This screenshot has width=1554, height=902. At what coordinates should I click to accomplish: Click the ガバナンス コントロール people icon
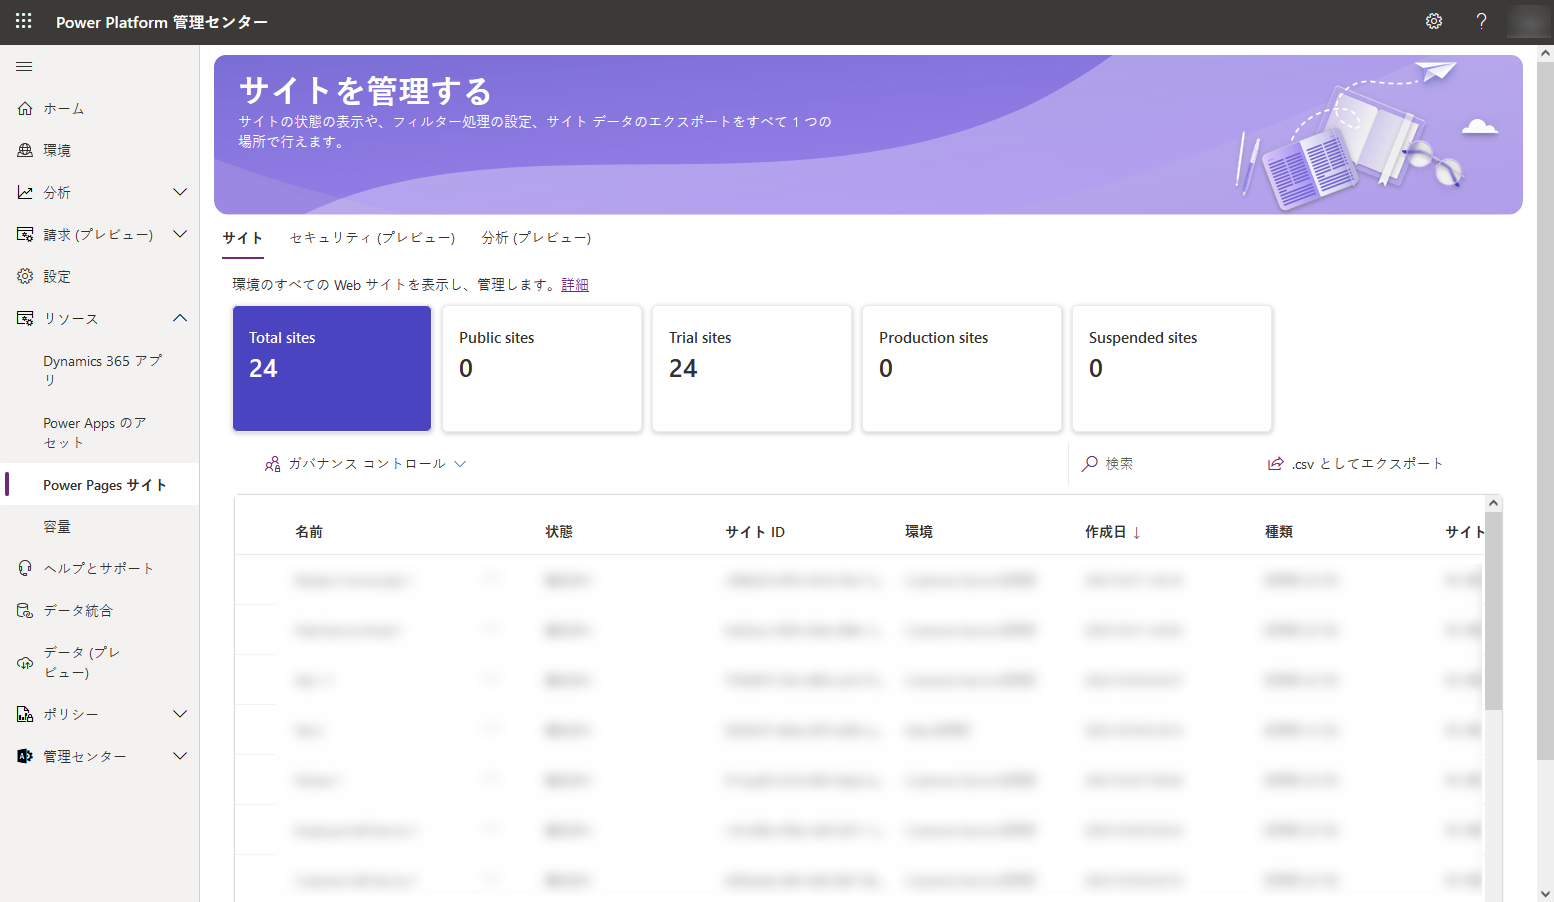[x=272, y=464]
